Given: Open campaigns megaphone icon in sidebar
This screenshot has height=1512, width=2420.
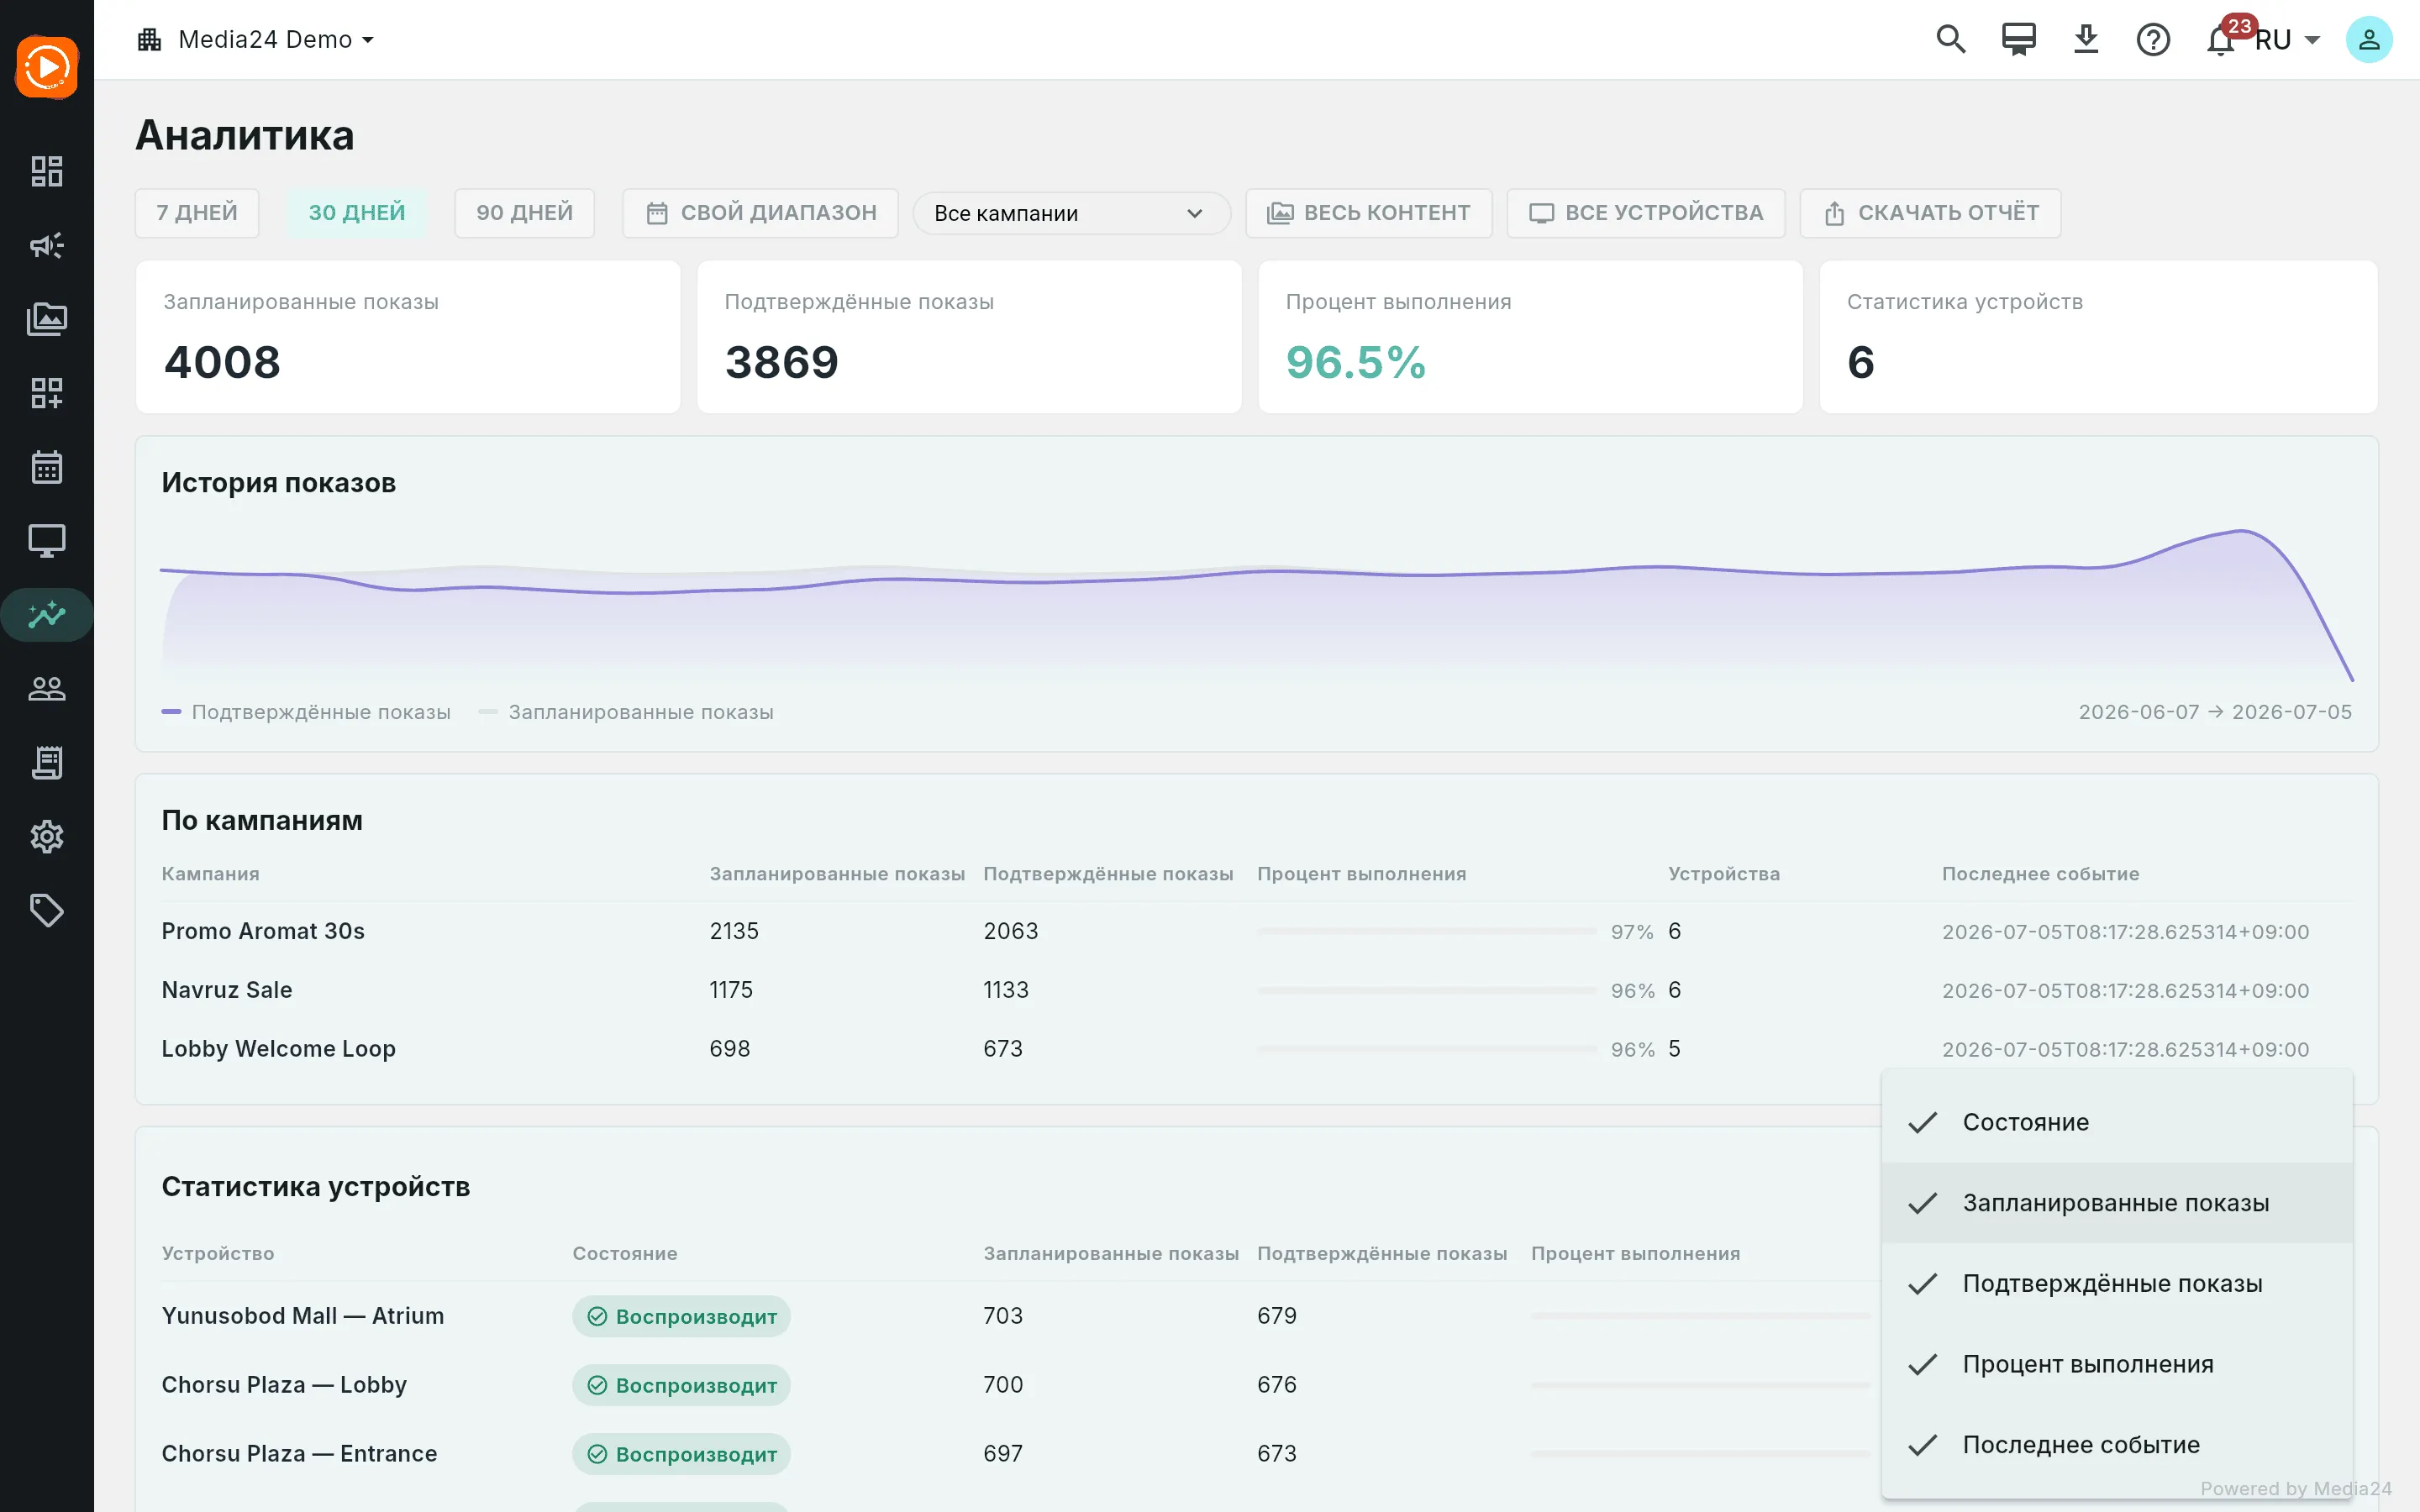Looking at the screenshot, I should [47, 245].
